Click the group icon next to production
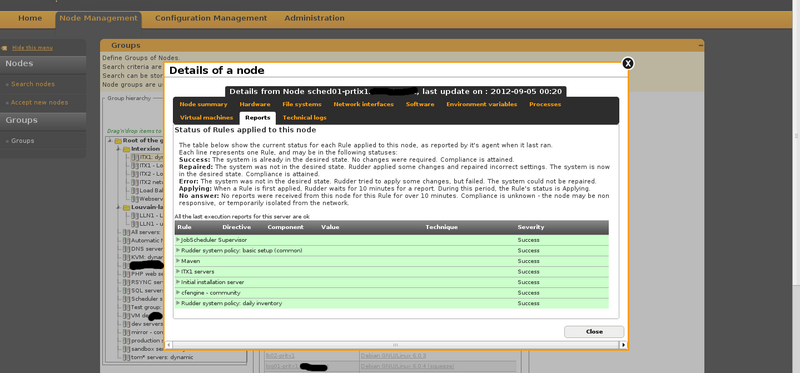 click(127, 340)
